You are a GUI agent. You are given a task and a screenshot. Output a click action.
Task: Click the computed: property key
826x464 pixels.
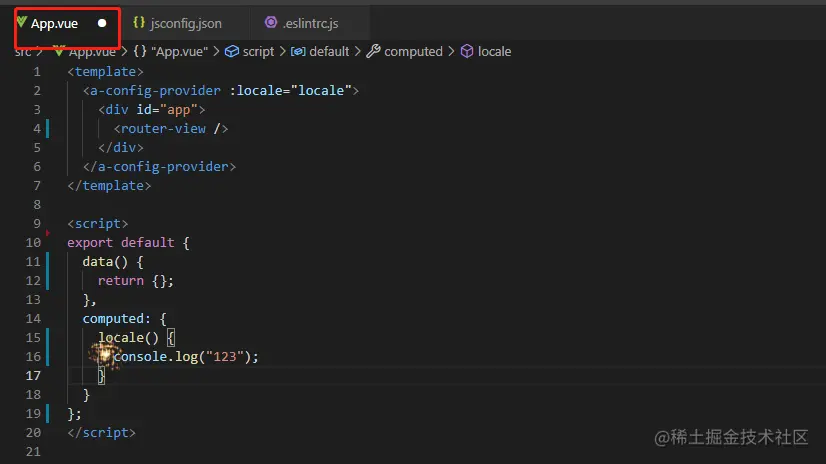click(116, 319)
